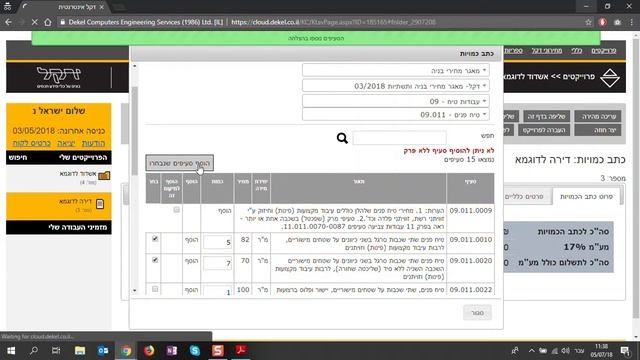Switch to the פרוט כתב הכמויות tab
Viewport: 640px width, 360px height.
click(586, 196)
